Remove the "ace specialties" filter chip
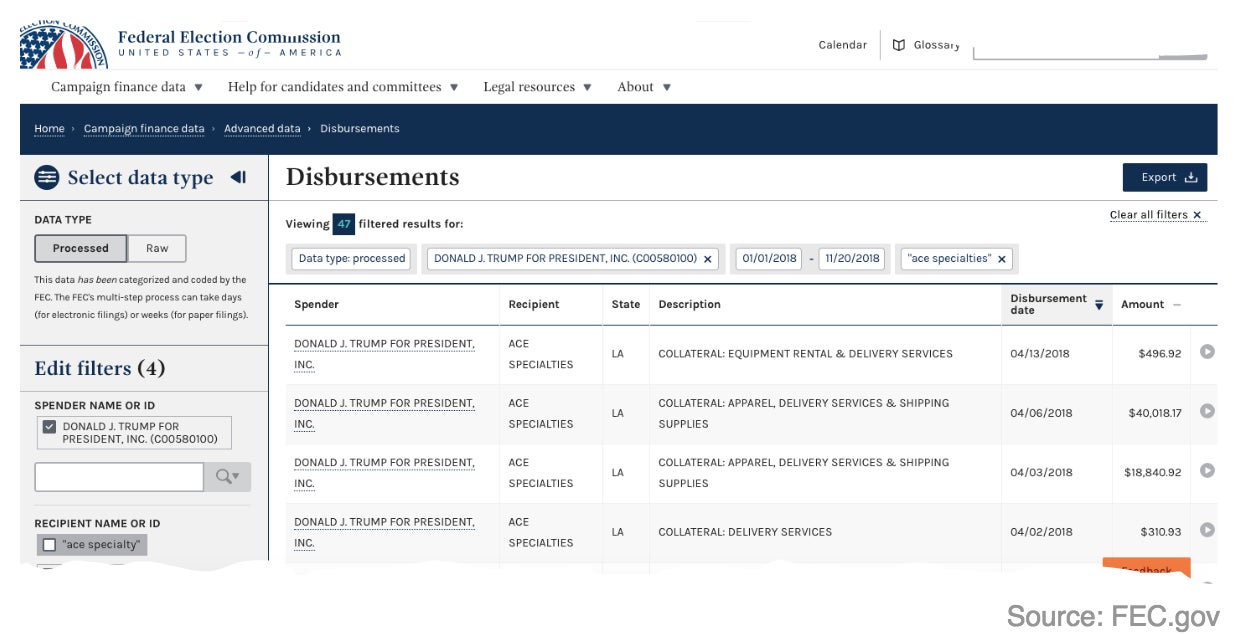The height and width of the screenshot is (634, 1240). (x=1002, y=259)
